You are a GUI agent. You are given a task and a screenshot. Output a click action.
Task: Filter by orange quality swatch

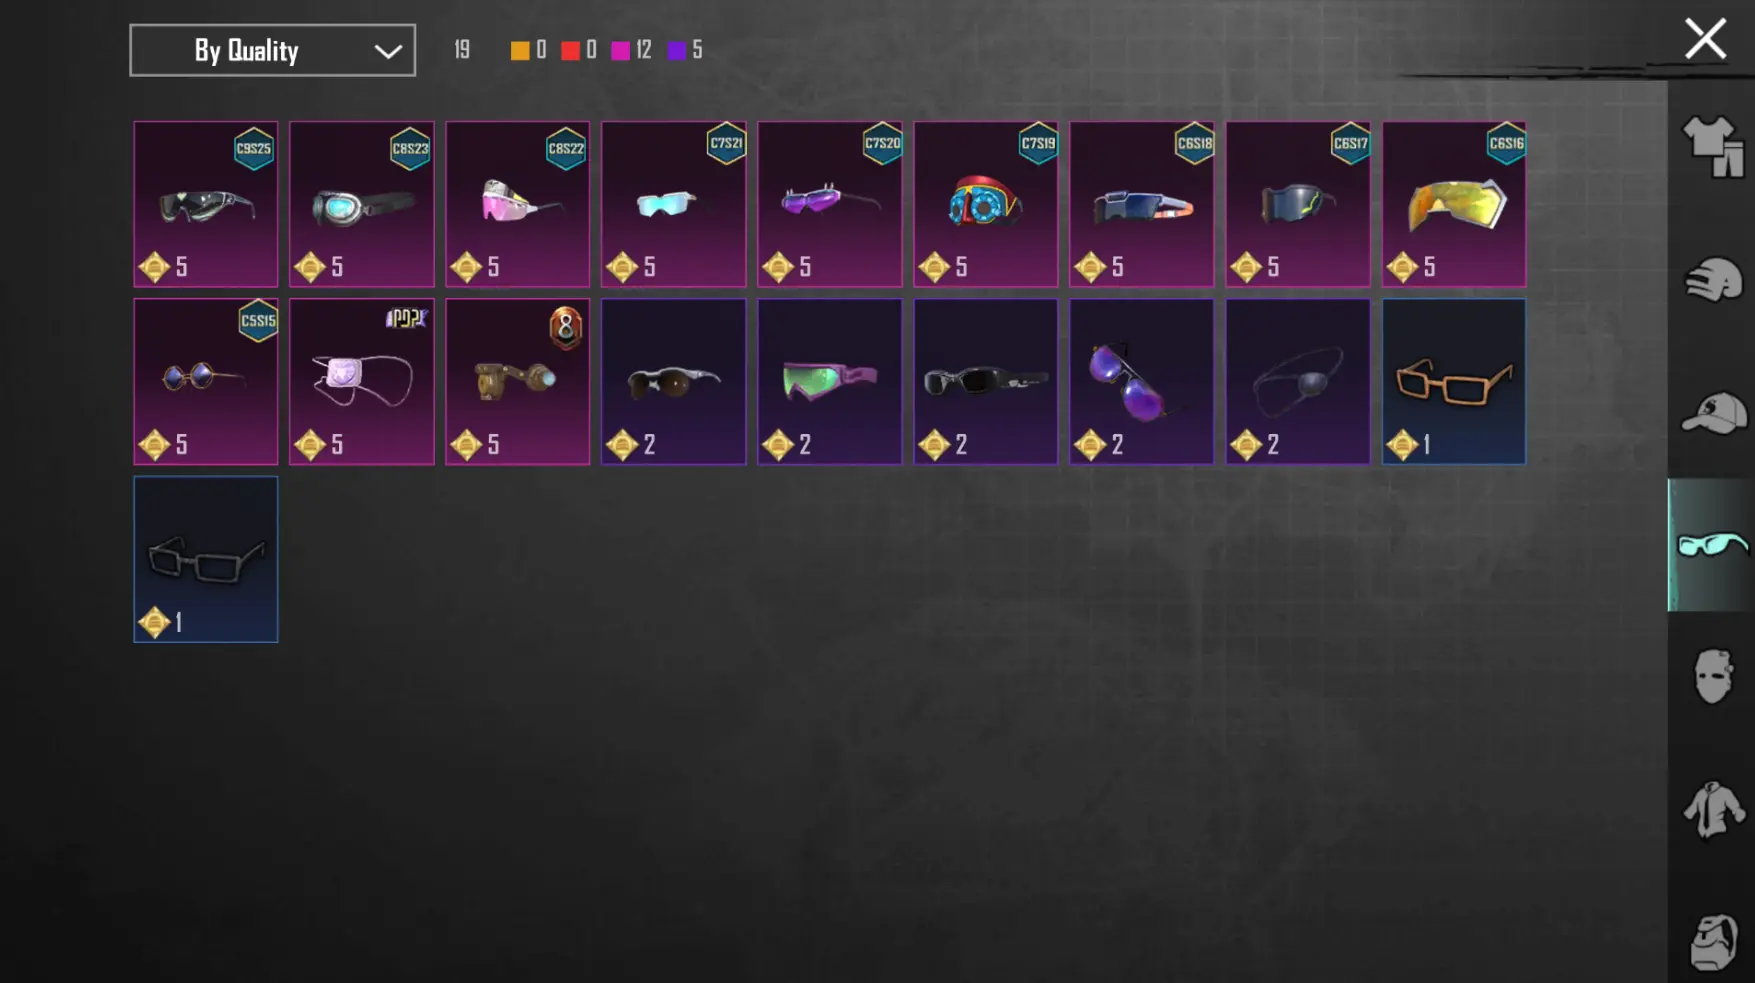520,50
